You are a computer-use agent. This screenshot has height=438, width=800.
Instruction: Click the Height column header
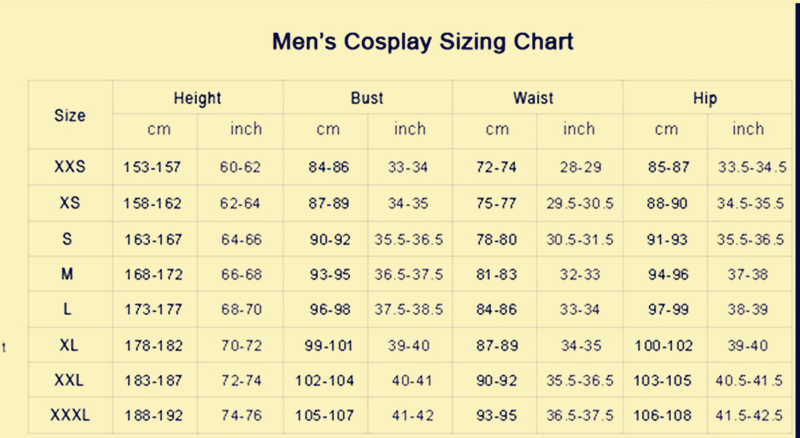197,98
